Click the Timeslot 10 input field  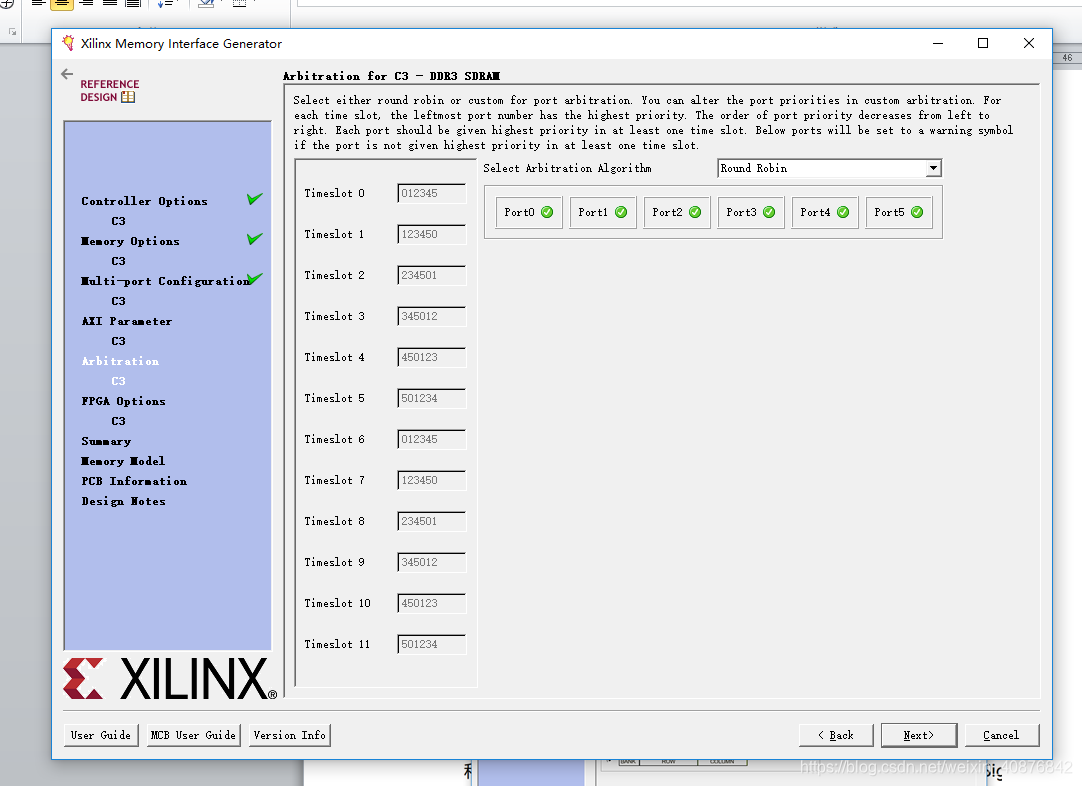(x=432, y=603)
